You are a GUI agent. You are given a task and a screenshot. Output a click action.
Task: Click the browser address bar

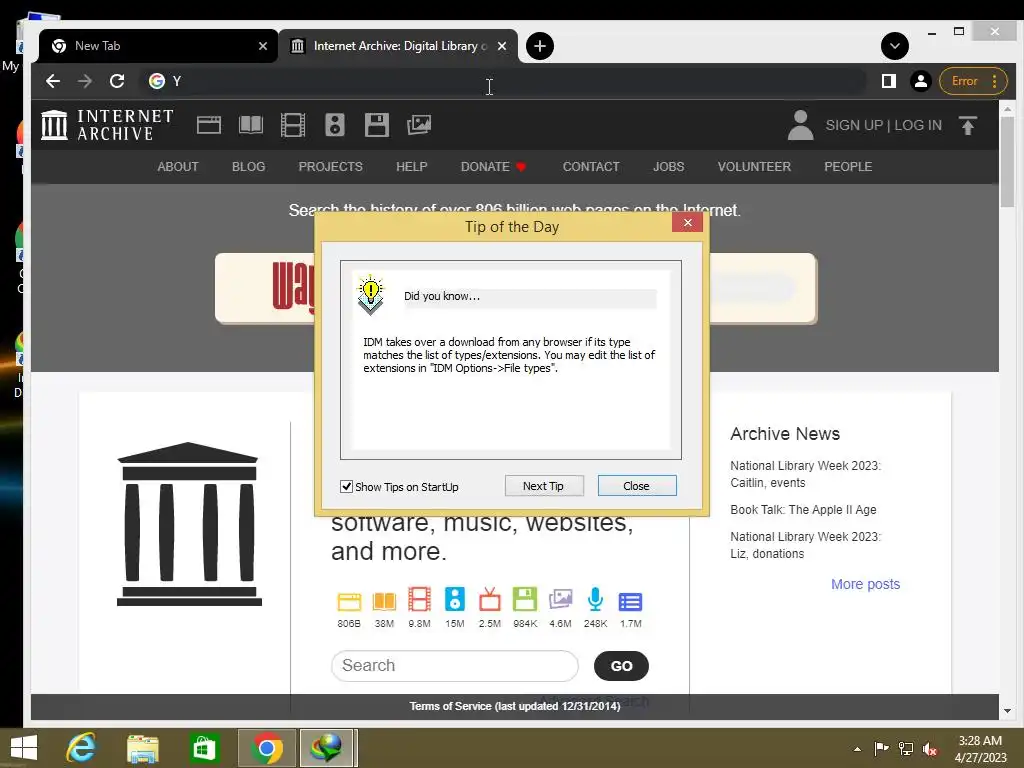pyautogui.click(x=503, y=81)
